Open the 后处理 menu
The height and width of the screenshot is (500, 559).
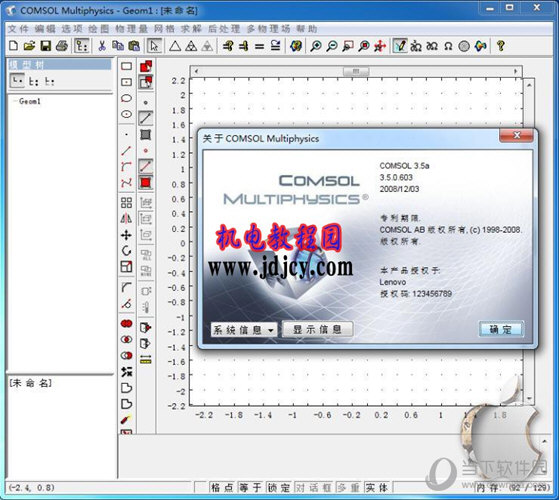click(x=224, y=29)
